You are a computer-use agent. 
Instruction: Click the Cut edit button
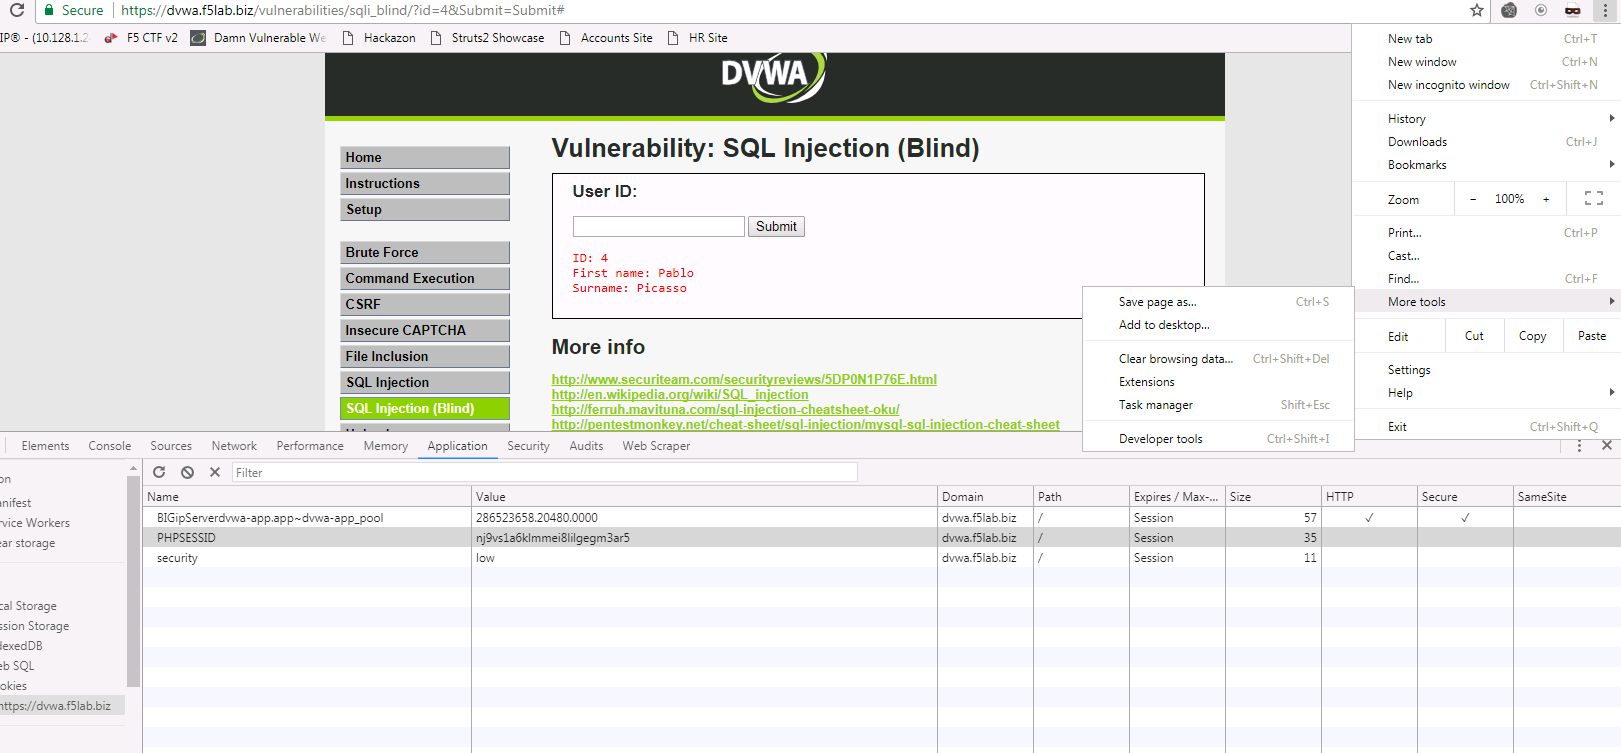(1474, 336)
